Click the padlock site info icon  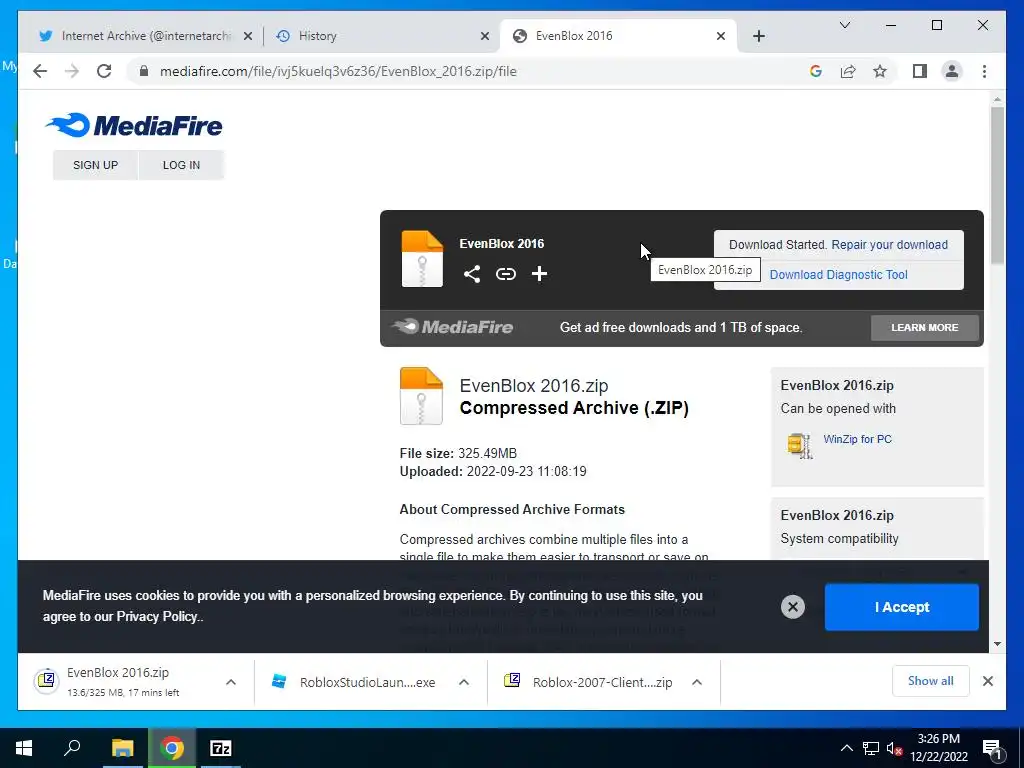tap(144, 71)
